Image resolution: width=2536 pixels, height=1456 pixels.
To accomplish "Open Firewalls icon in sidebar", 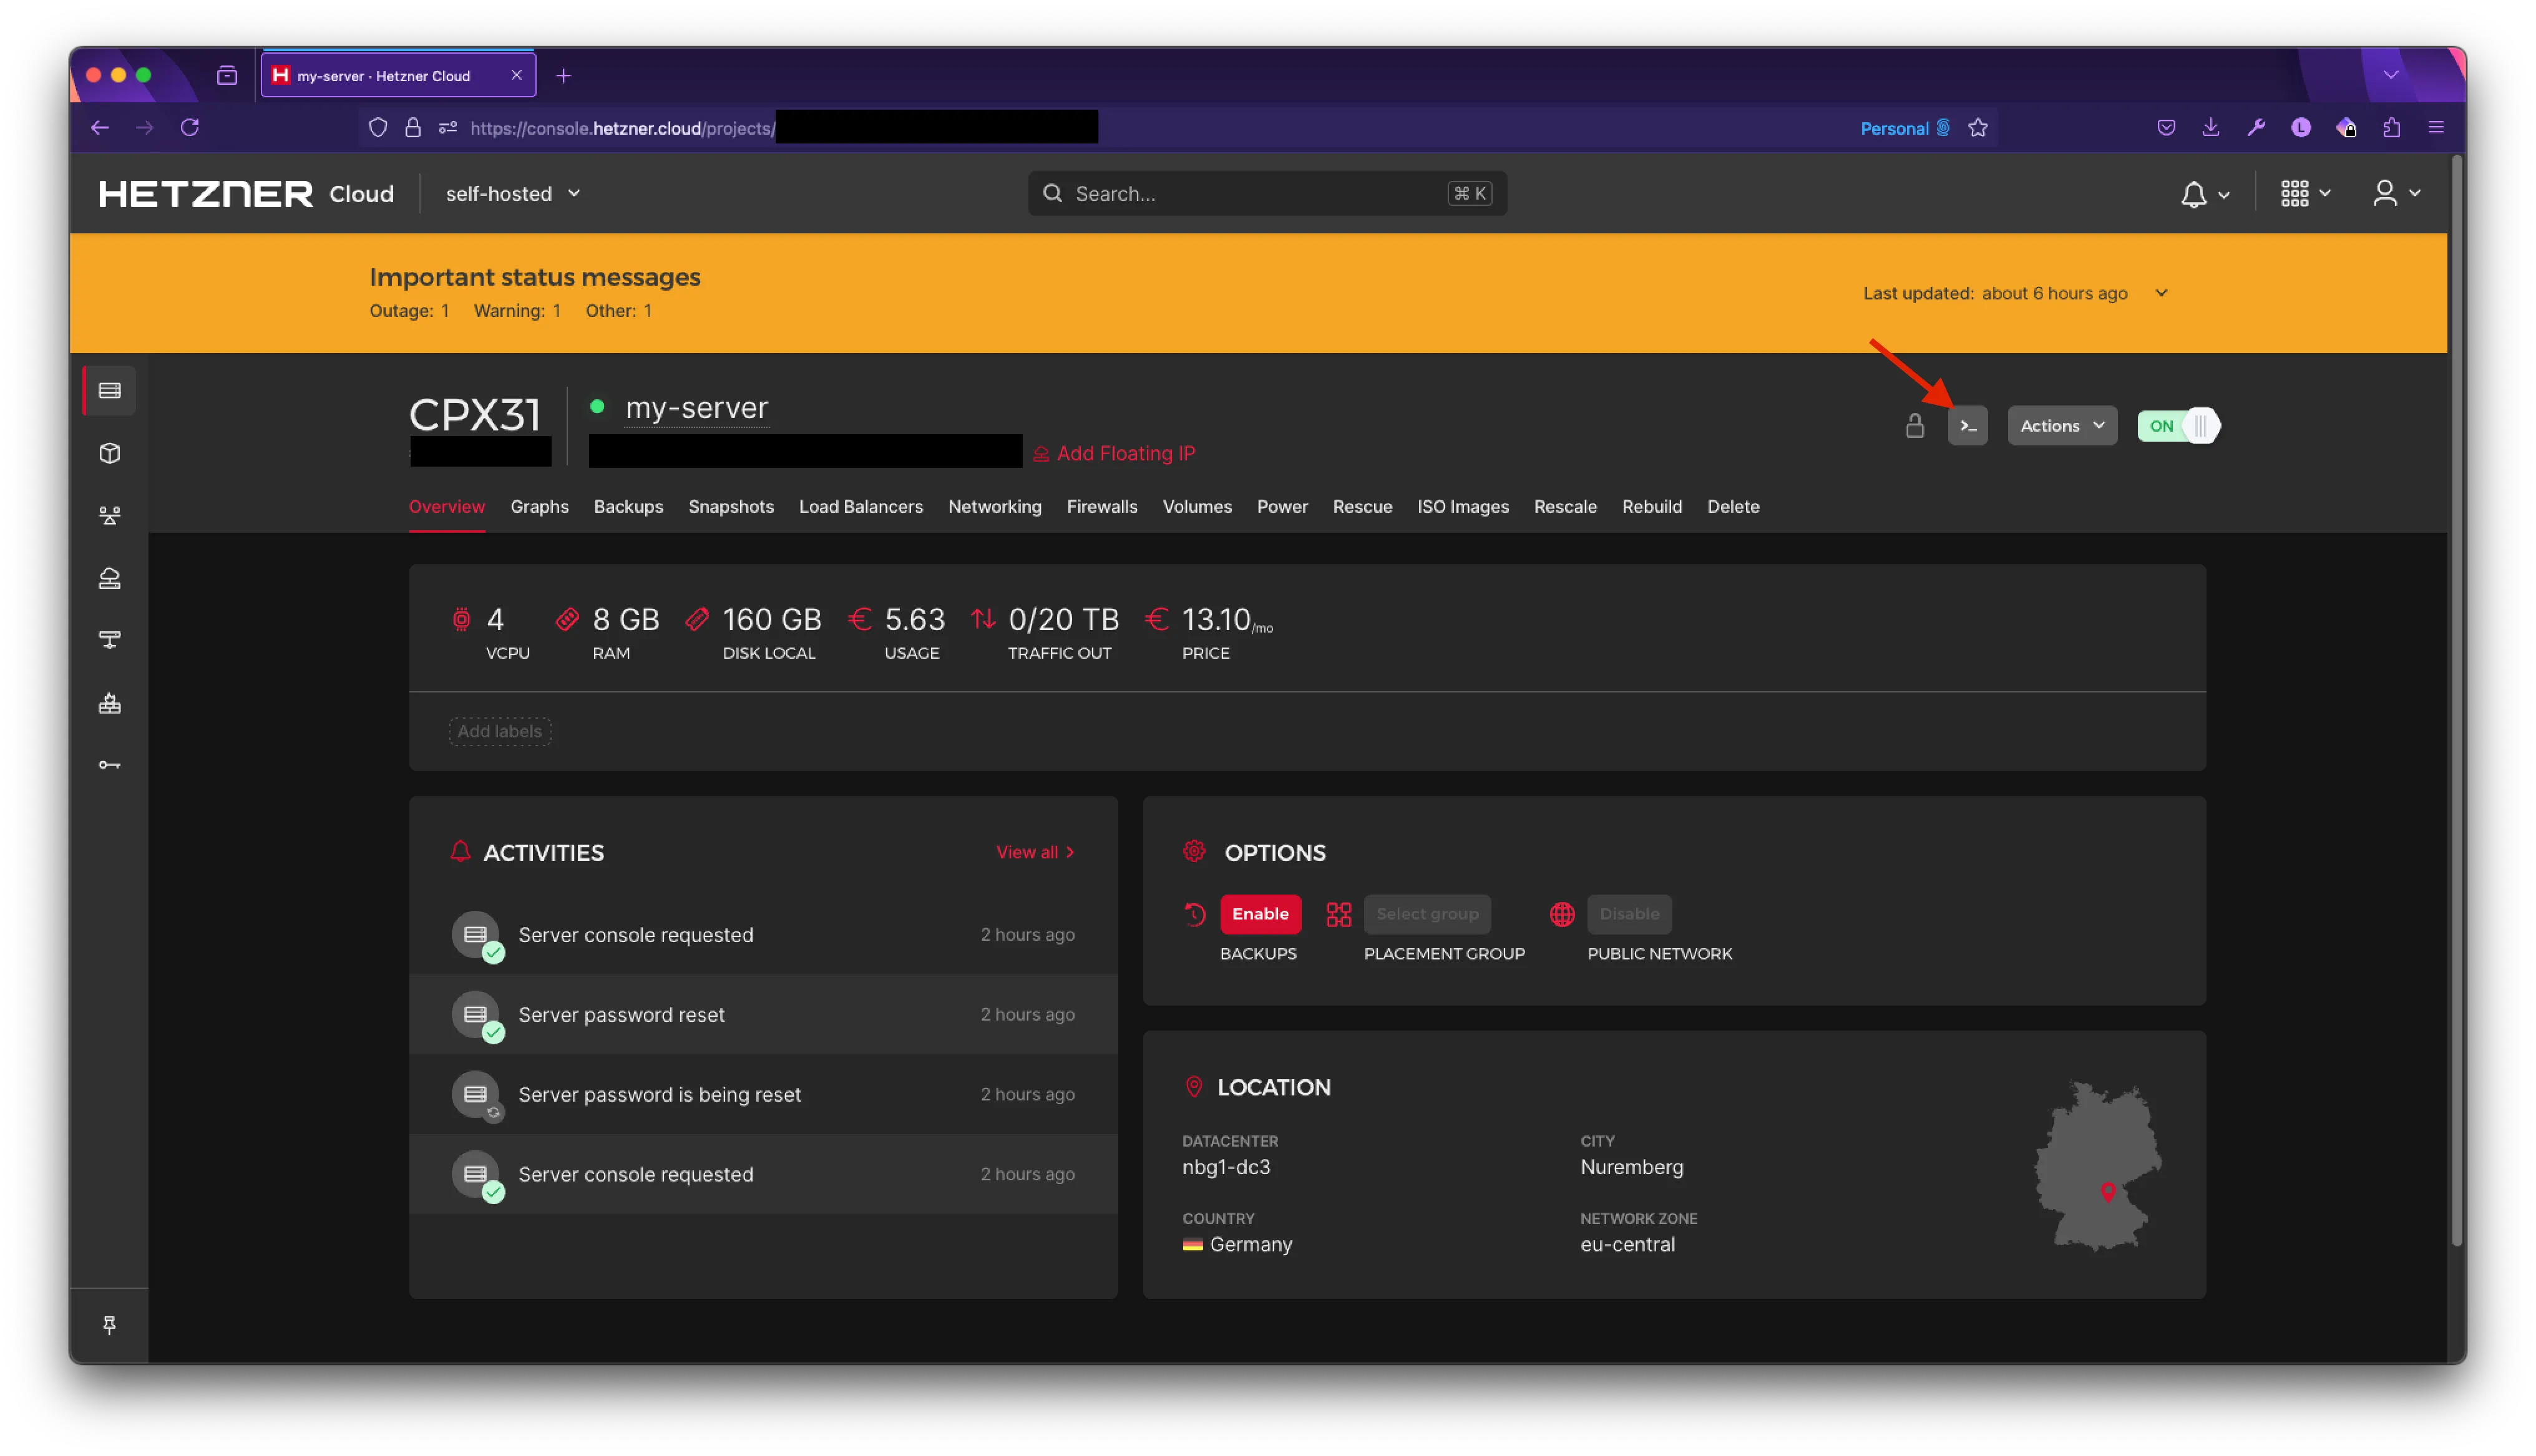I will click(110, 703).
